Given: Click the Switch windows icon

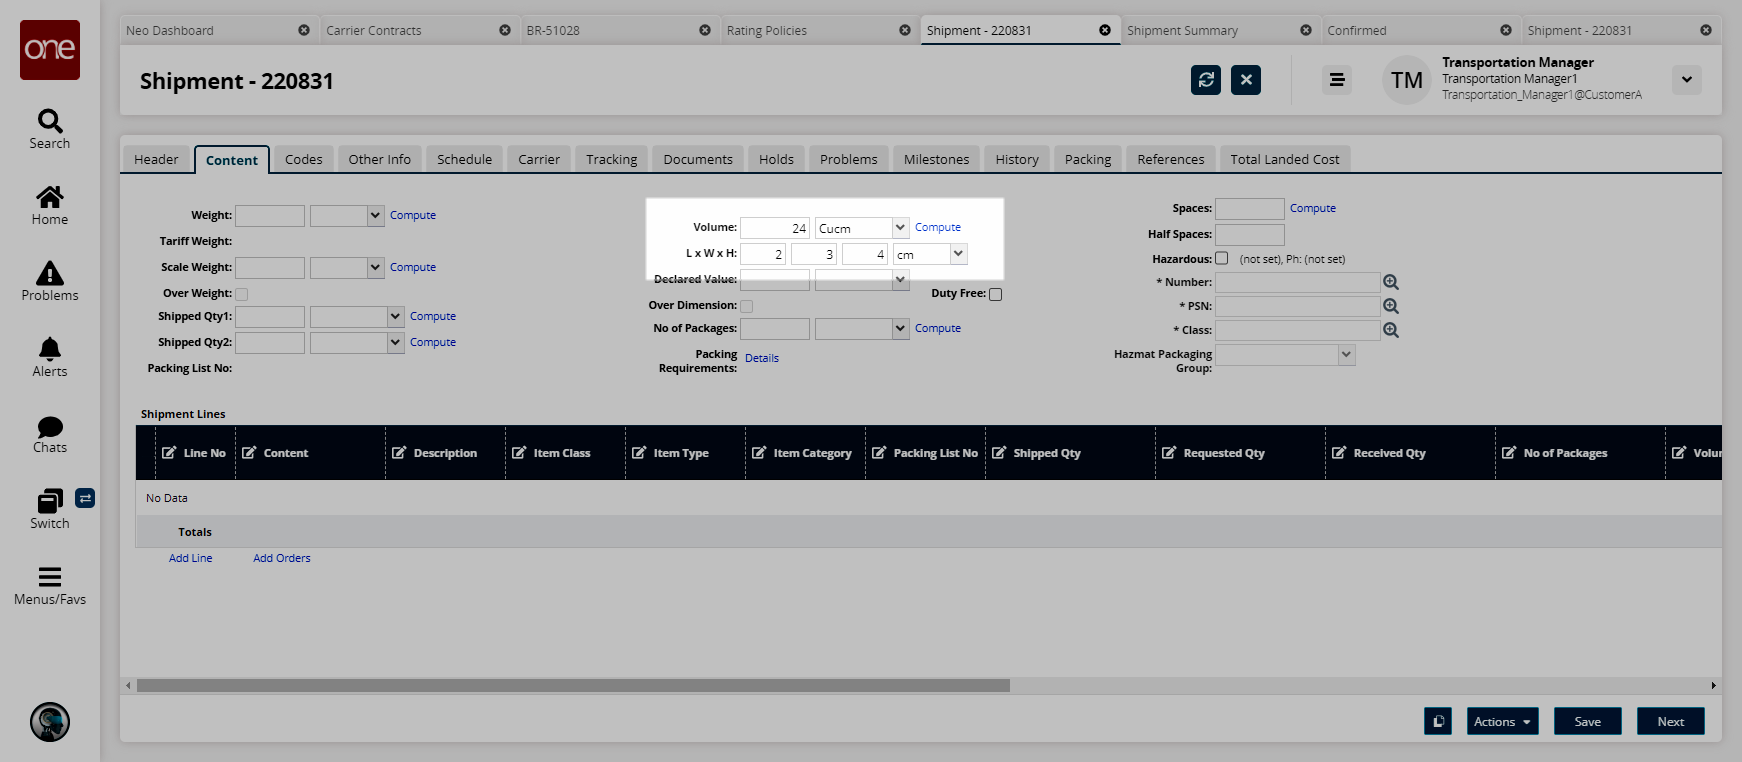Looking at the screenshot, I should click(50, 501).
